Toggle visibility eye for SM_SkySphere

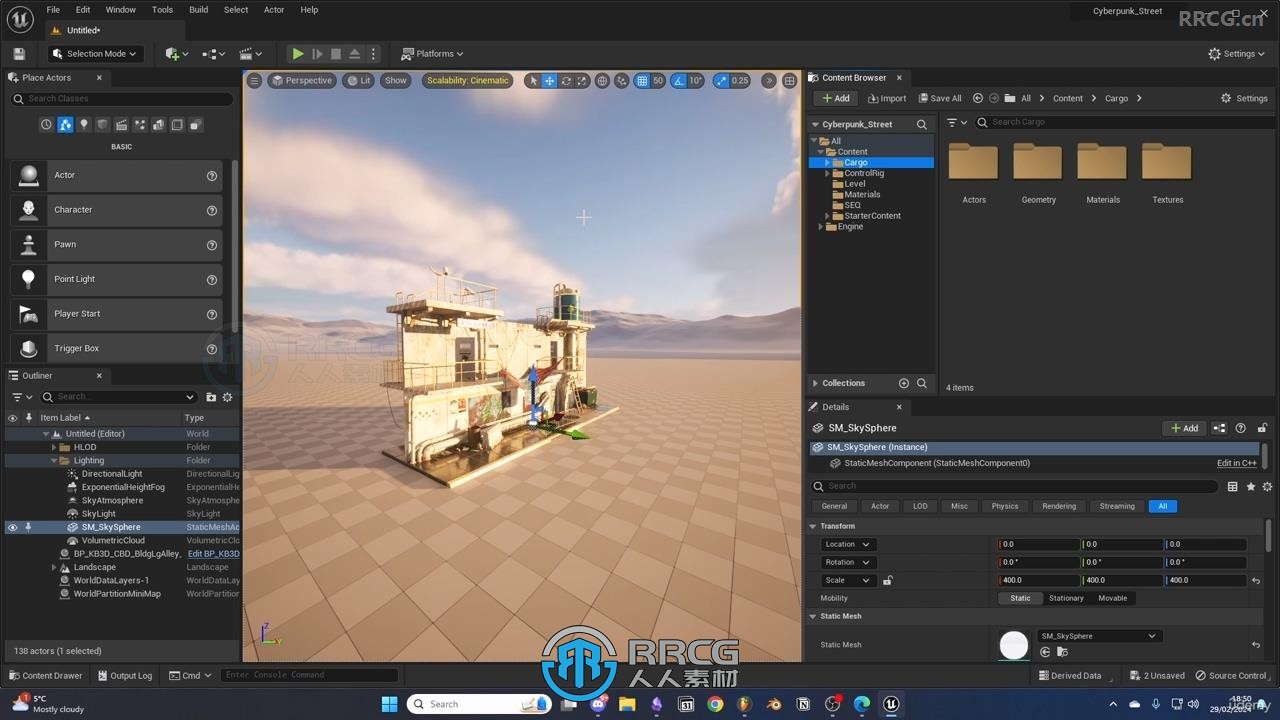(13, 527)
